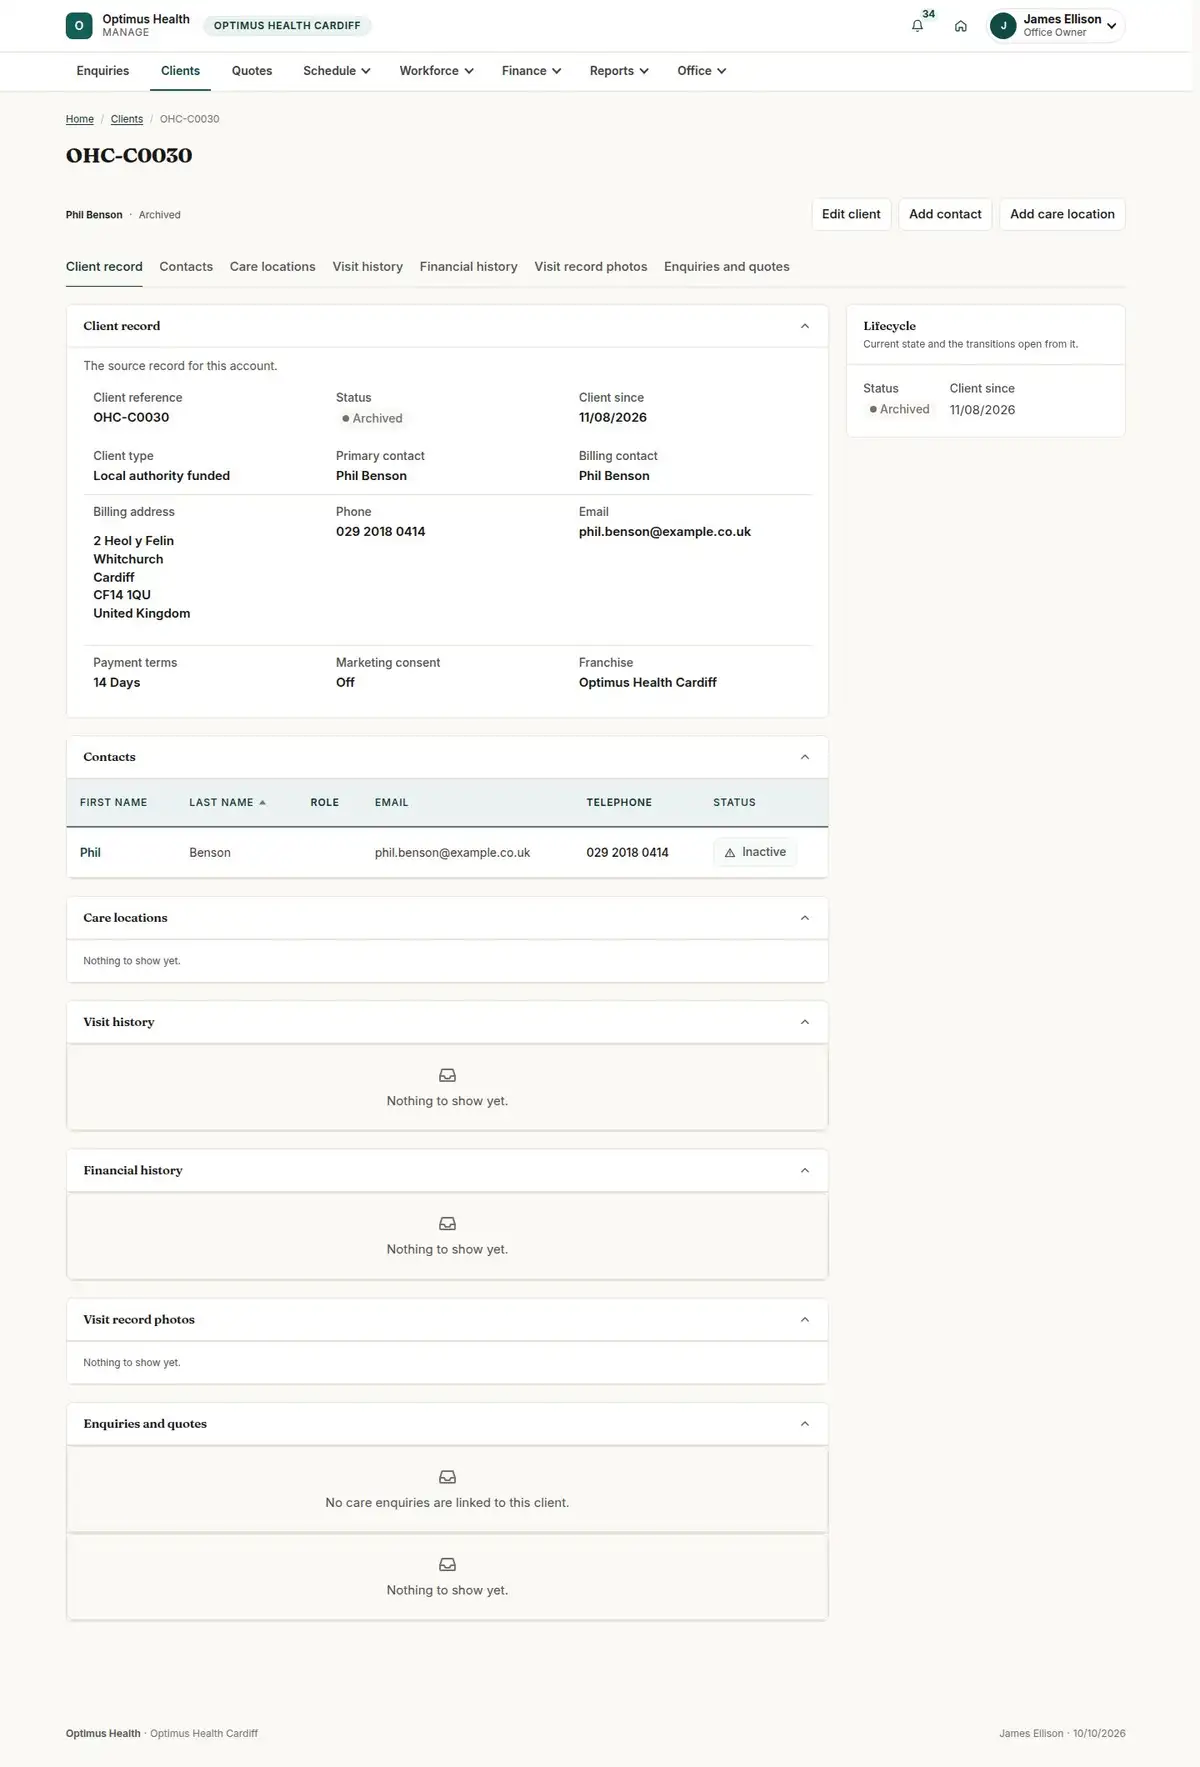This screenshot has width=1200, height=1767.
Task: Collapse the Visit history panel
Action: click(805, 1022)
